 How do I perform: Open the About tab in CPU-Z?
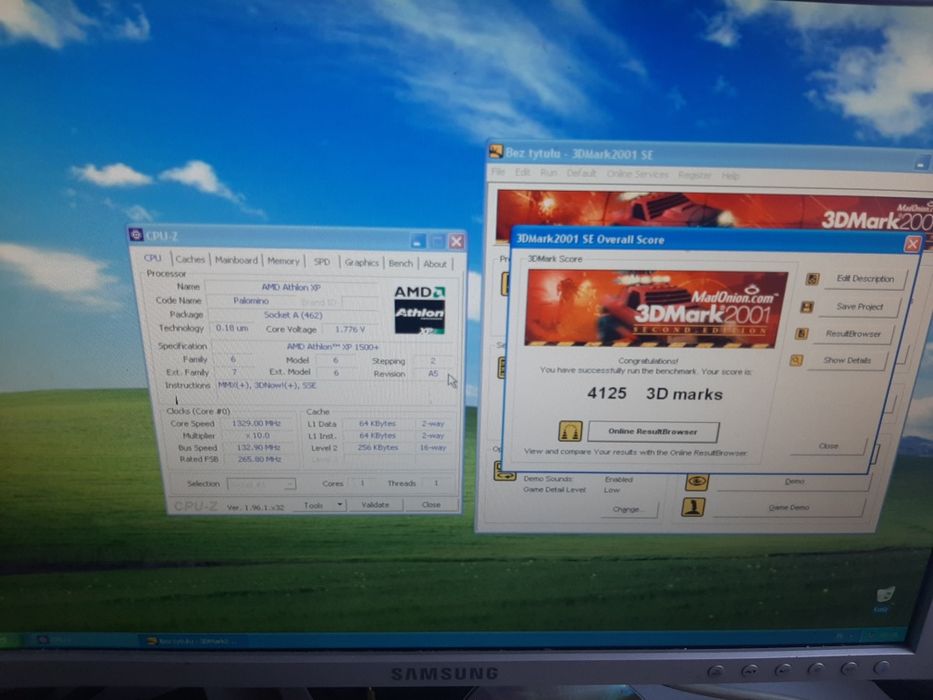click(x=435, y=263)
